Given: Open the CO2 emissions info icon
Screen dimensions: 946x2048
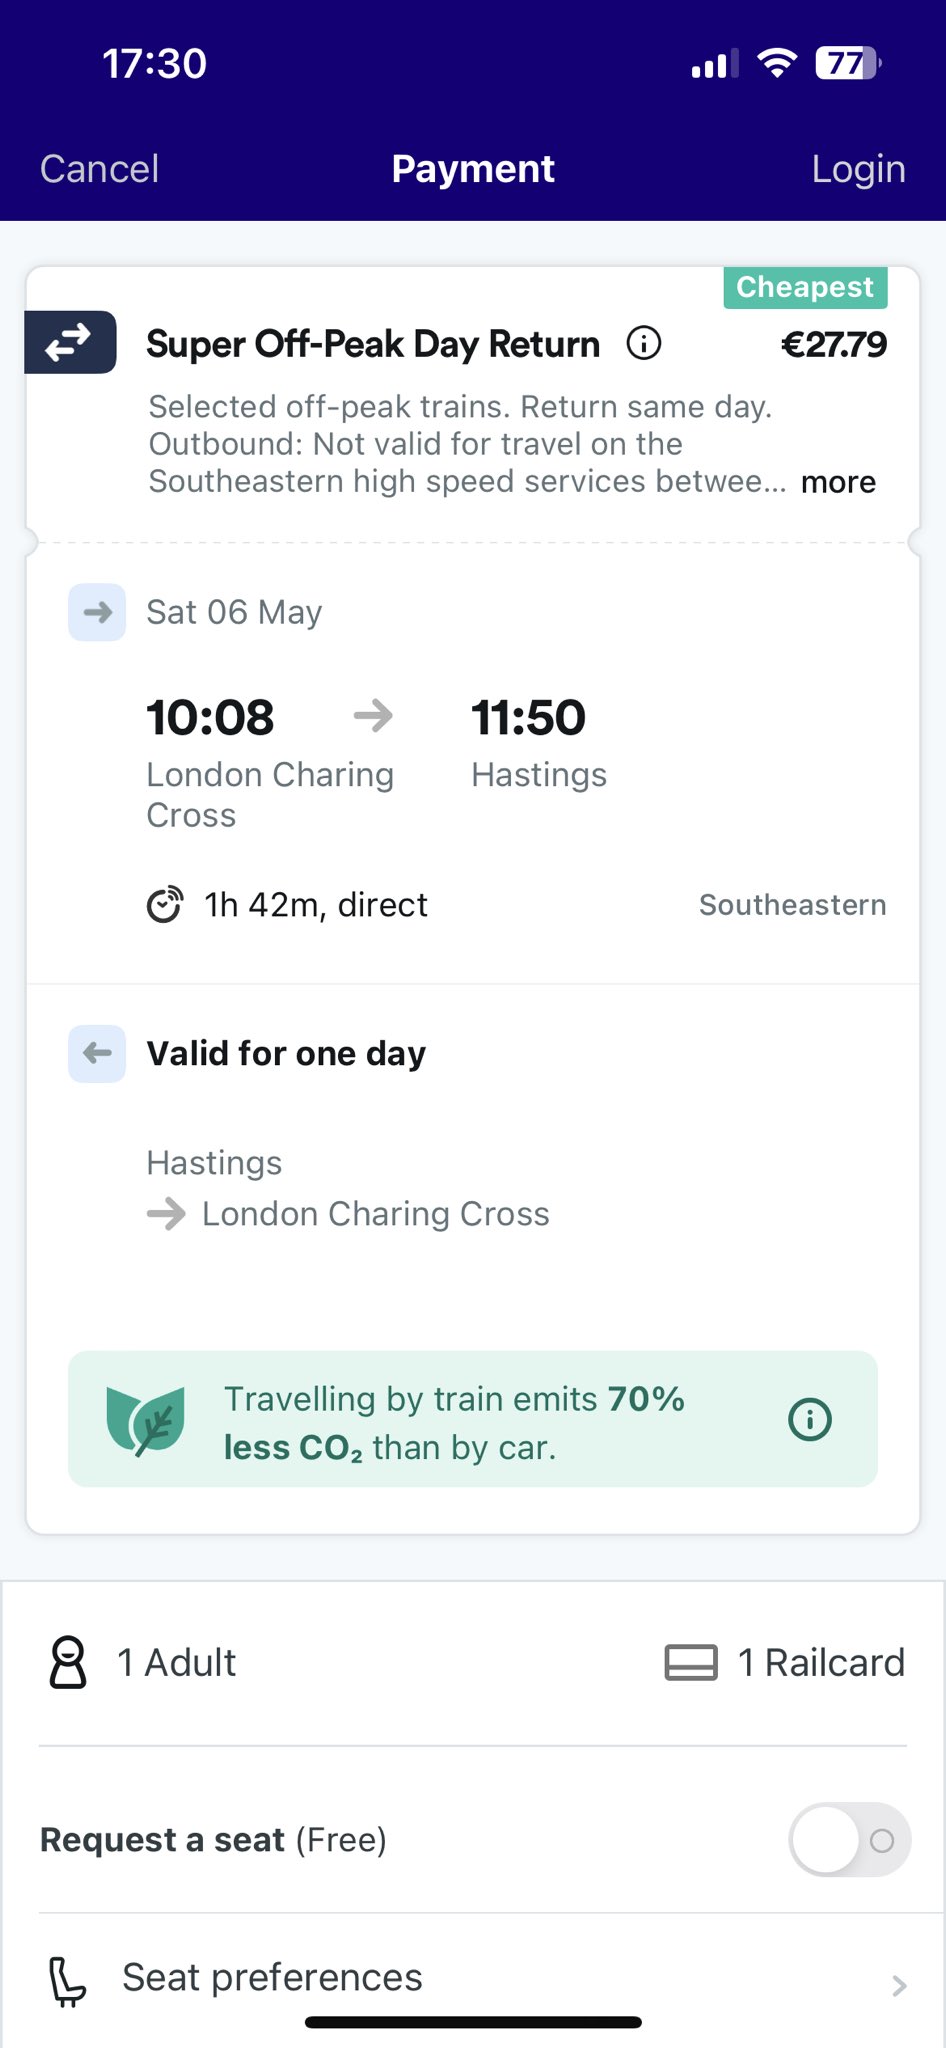Looking at the screenshot, I should click(809, 1419).
